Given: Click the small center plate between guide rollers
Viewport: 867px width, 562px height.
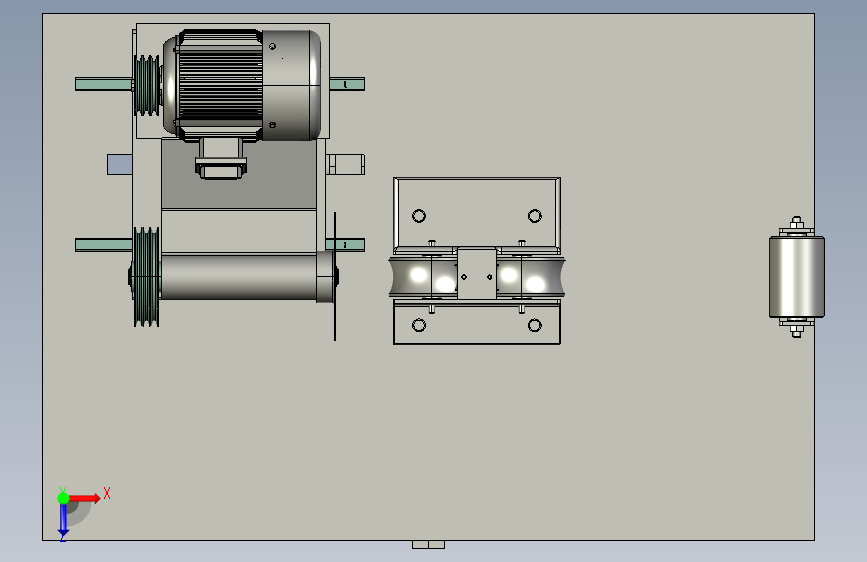Looking at the screenshot, I should pos(477,274).
